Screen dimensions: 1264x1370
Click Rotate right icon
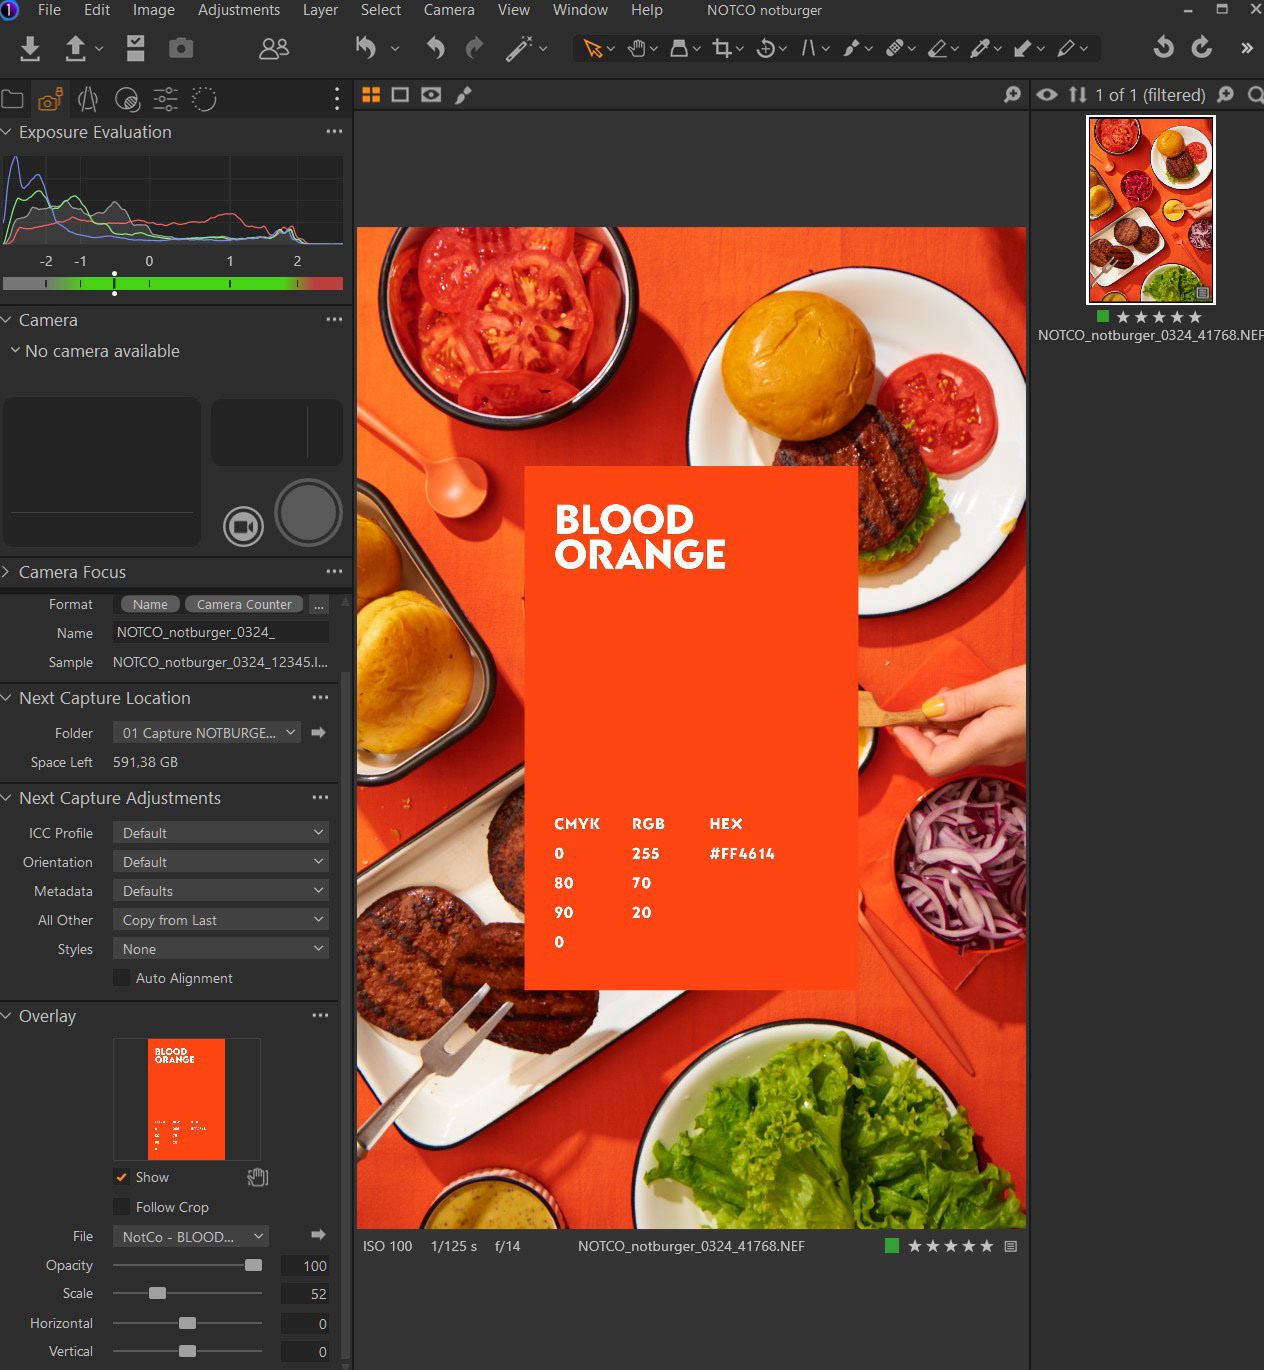[1202, 47]
